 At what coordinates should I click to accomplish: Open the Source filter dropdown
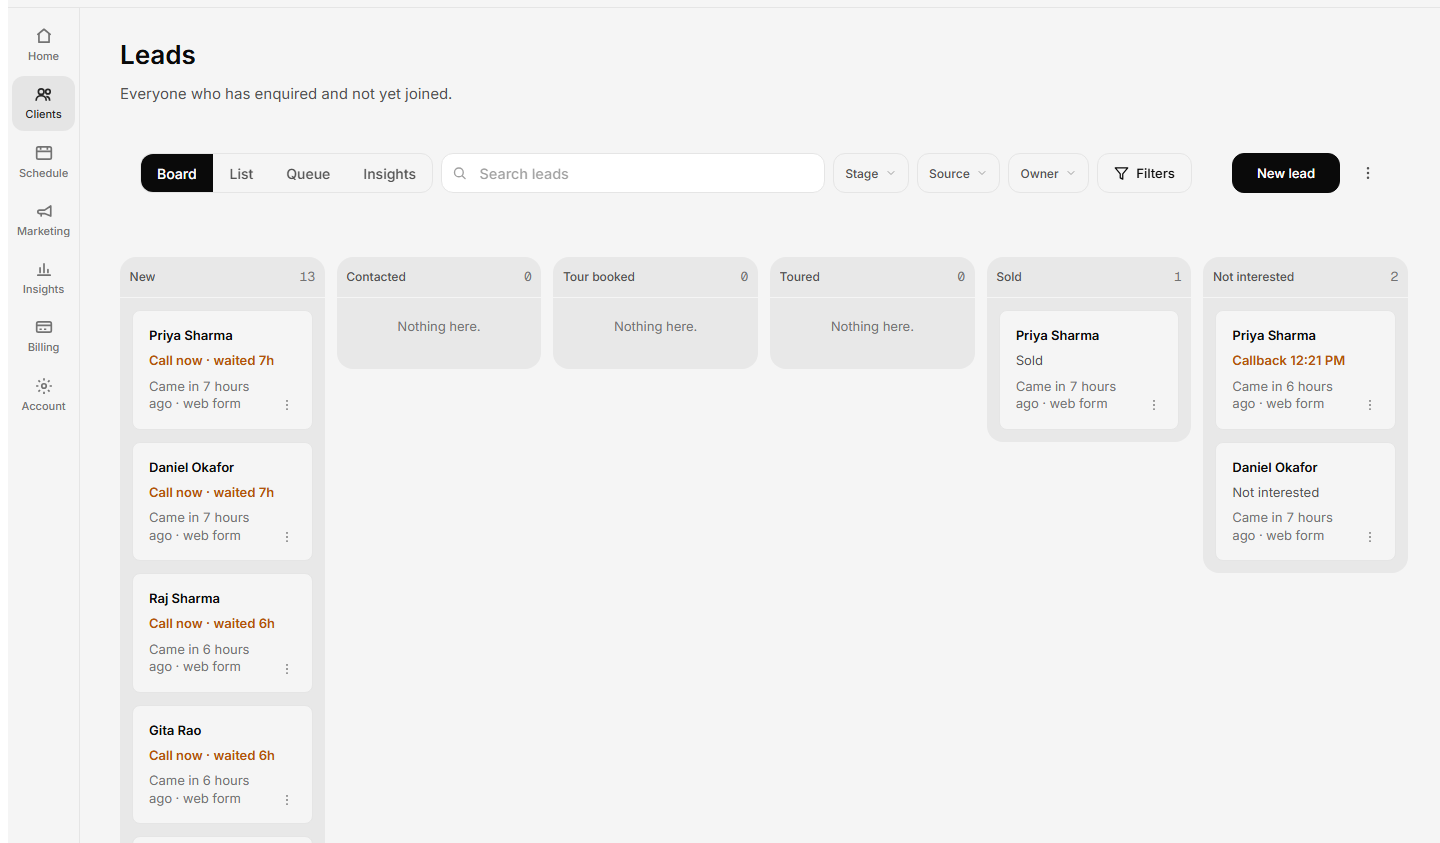point(958,173)
